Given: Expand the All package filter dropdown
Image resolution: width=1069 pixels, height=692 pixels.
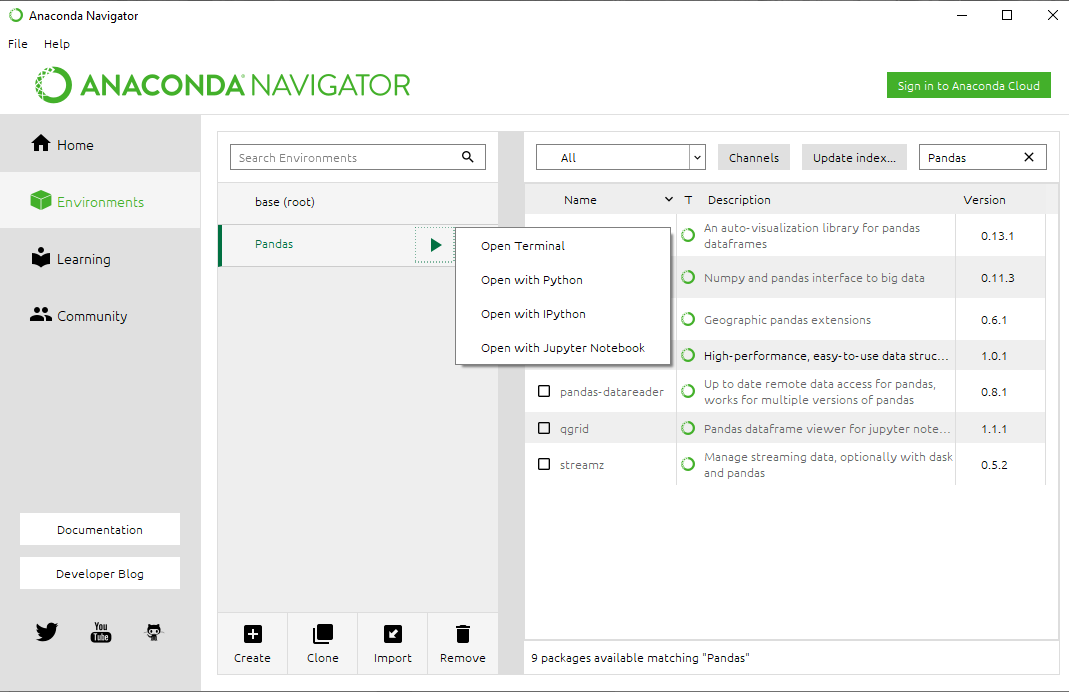Looking at the screenshot, I should click(x=697, y=157).
